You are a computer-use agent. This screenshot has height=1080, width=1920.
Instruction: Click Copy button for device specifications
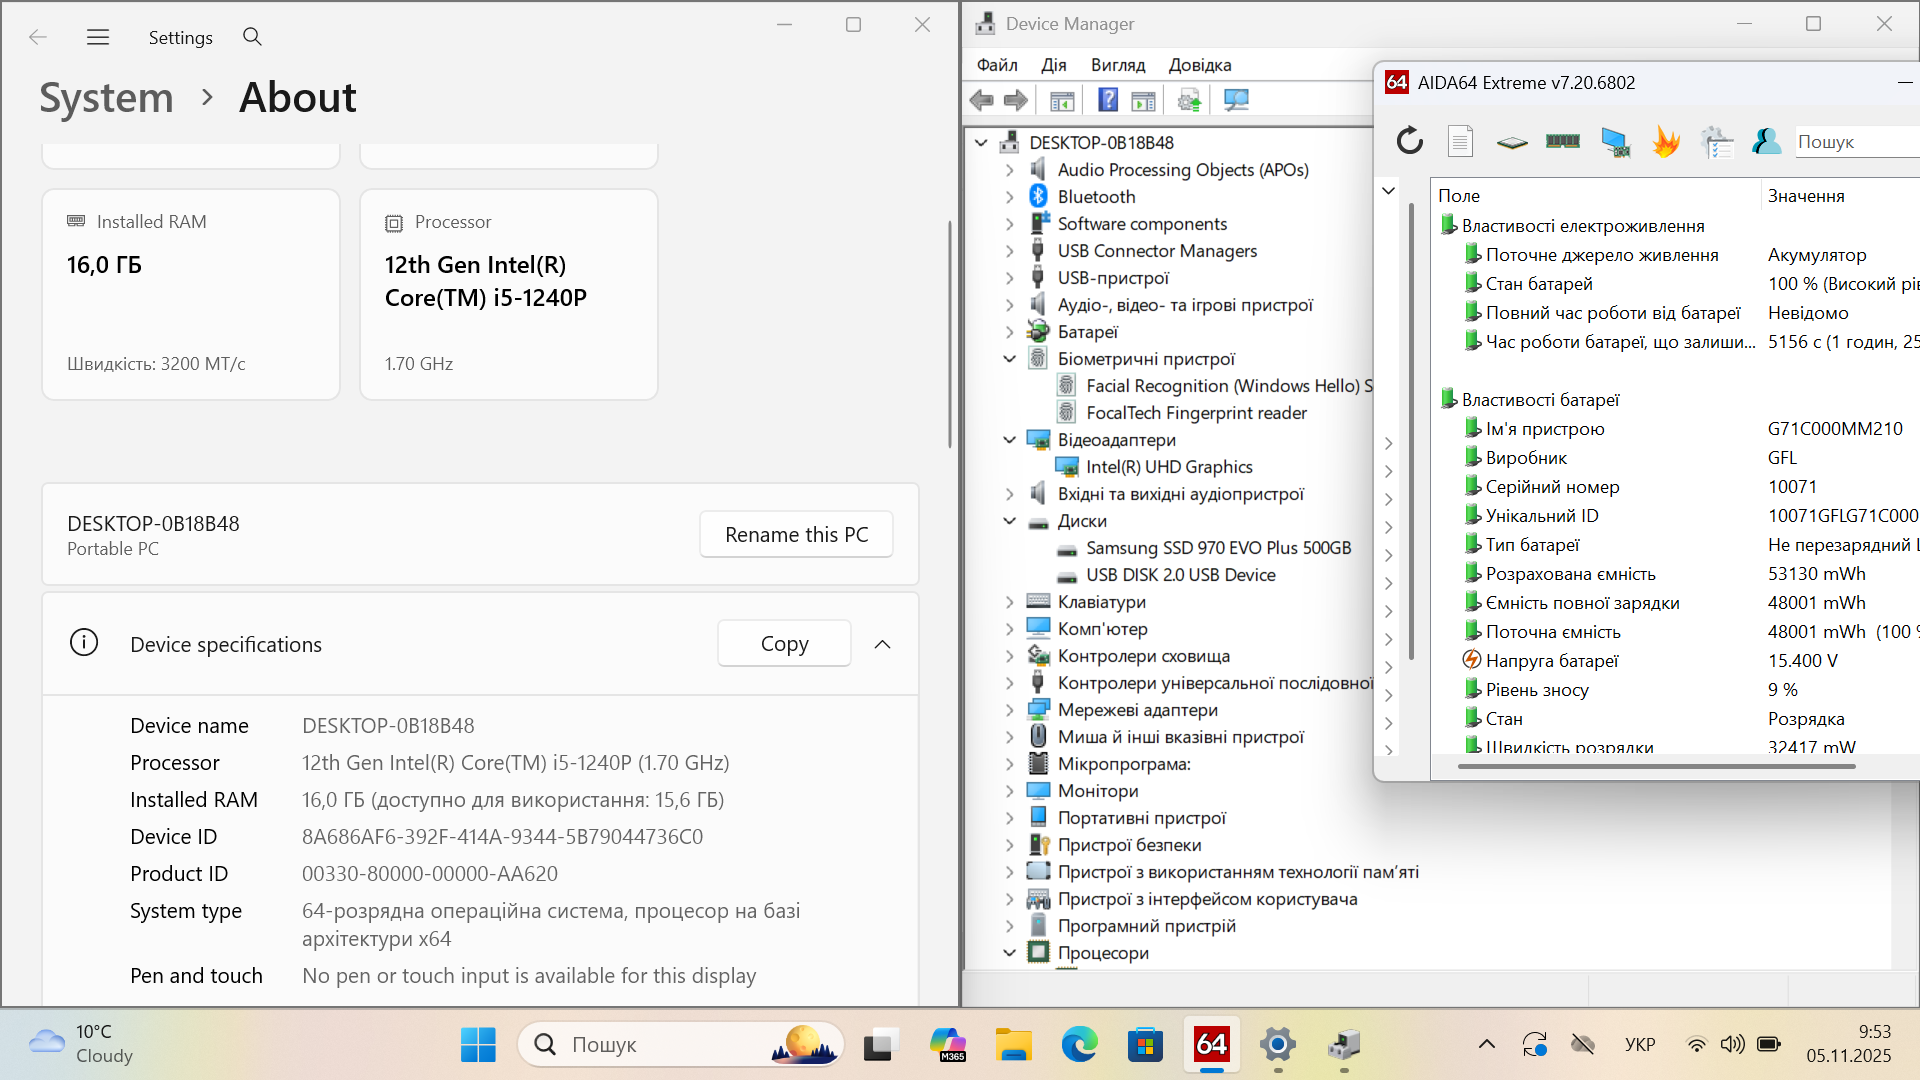pyautogui.click(x=784, y=644)
